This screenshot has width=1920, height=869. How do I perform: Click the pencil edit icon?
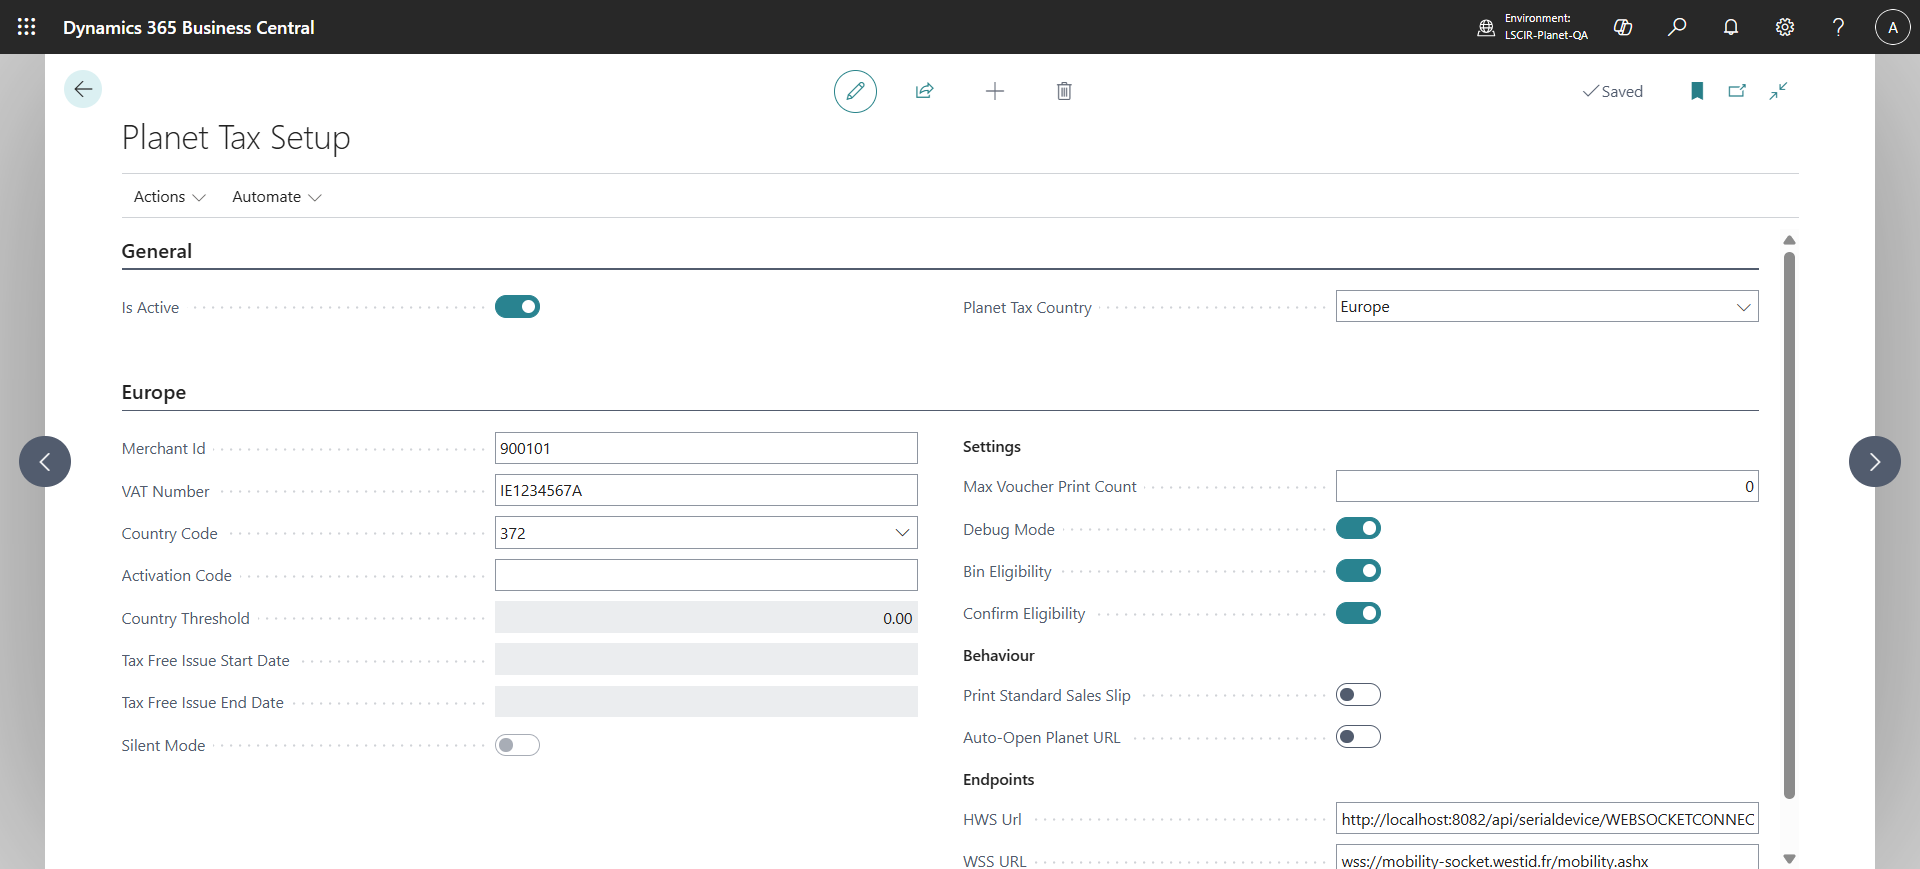click(x=855, y=91)
